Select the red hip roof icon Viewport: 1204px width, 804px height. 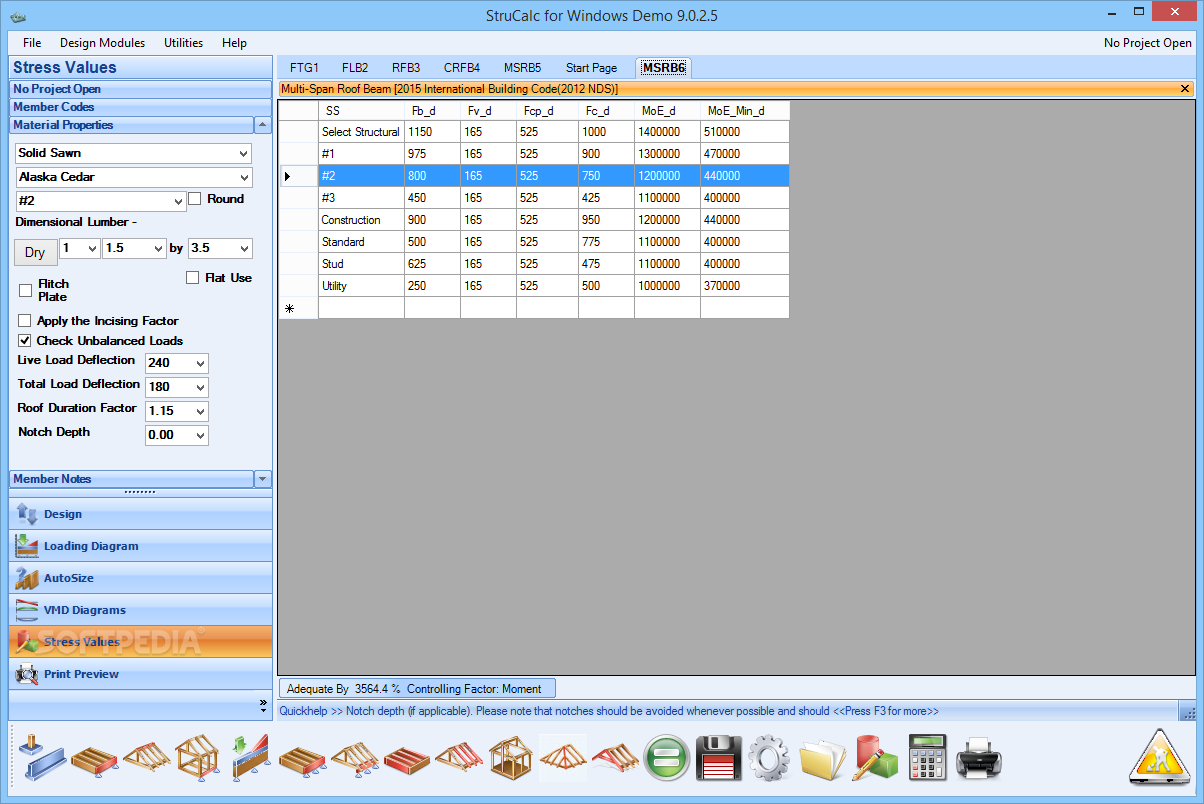click(616, 759)
